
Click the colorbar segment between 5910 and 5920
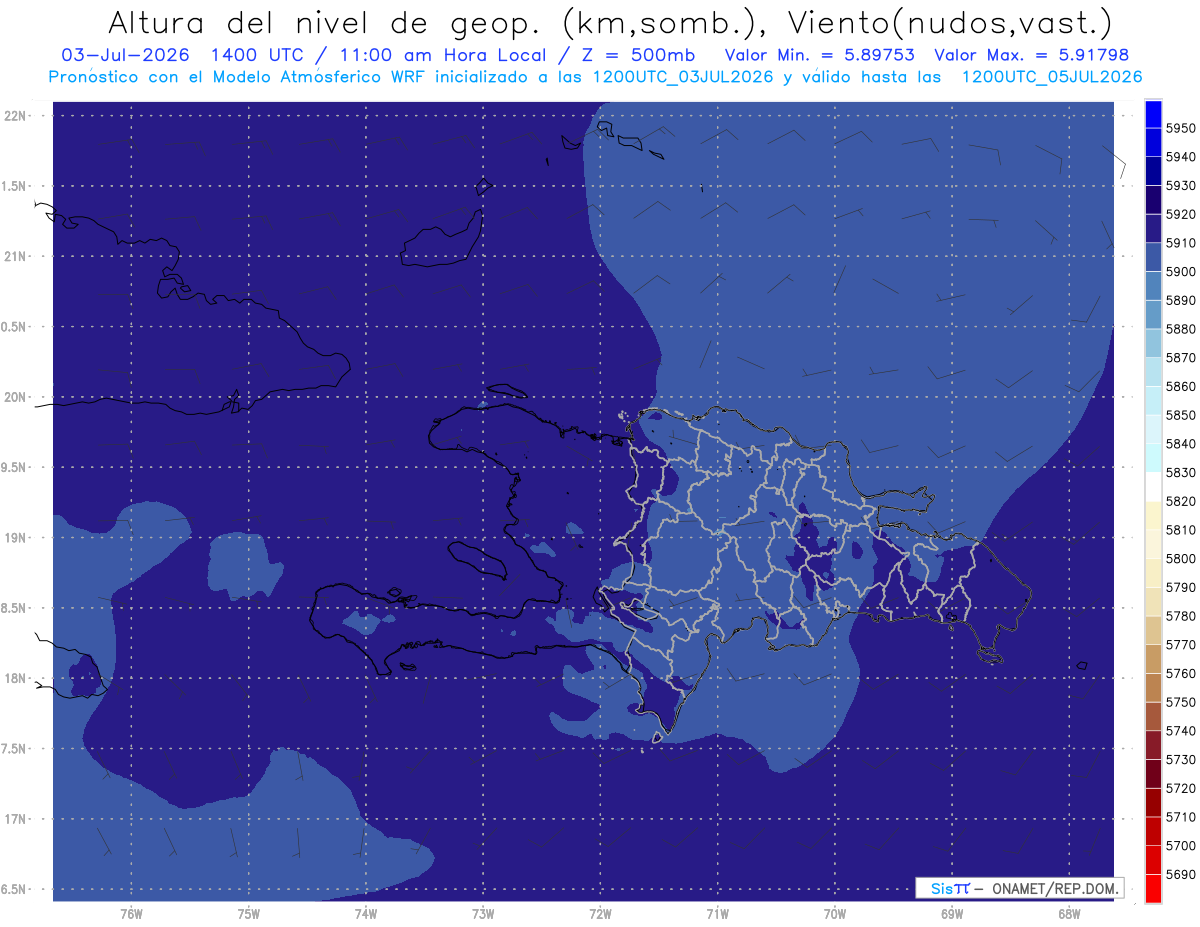[x=1153, y=230]
